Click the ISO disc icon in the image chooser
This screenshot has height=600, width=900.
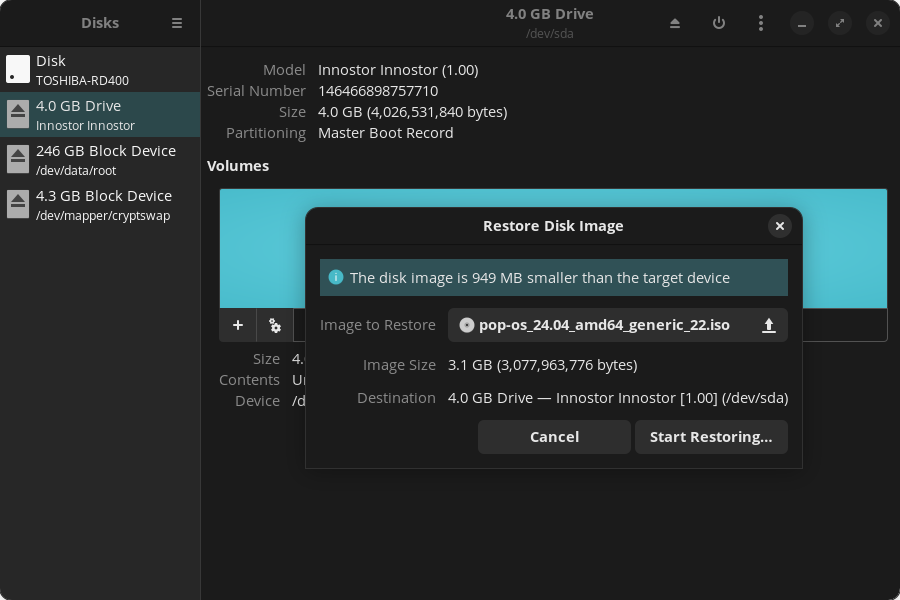466,324
